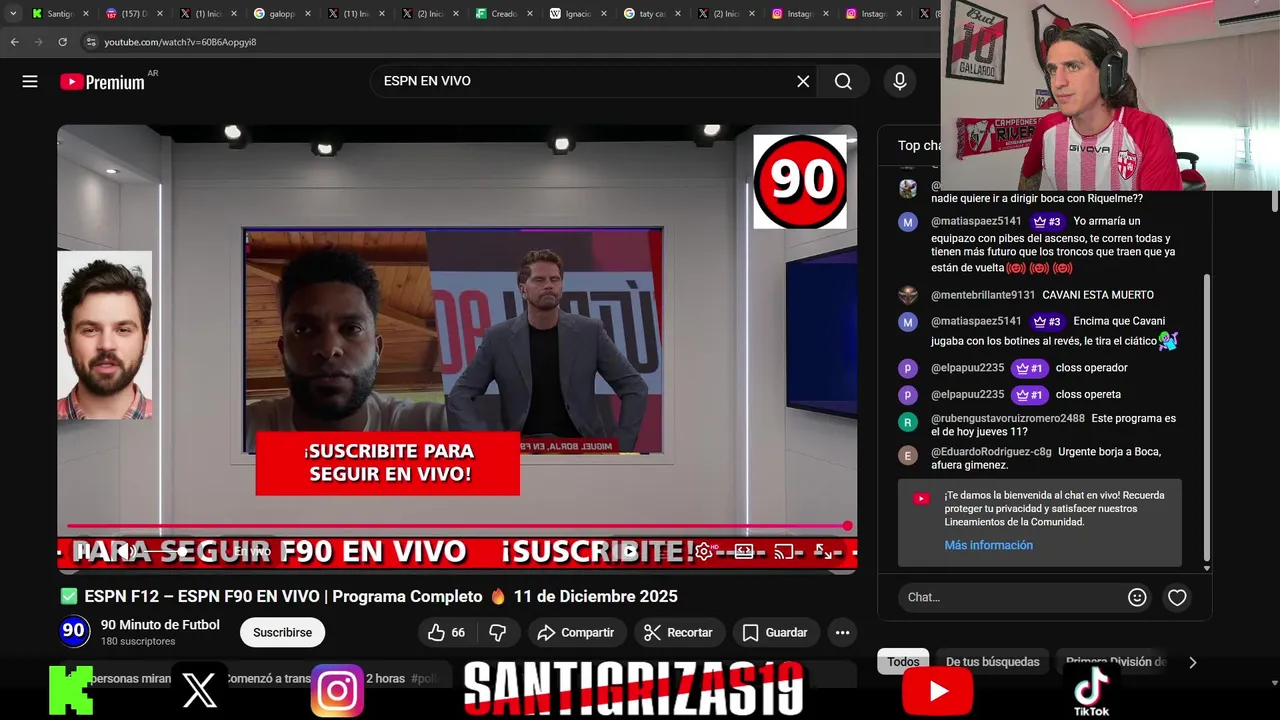Pause the video in the player
Image resolution: width=1280 pixels, height=720 pixels.
[x=85, y=551]
